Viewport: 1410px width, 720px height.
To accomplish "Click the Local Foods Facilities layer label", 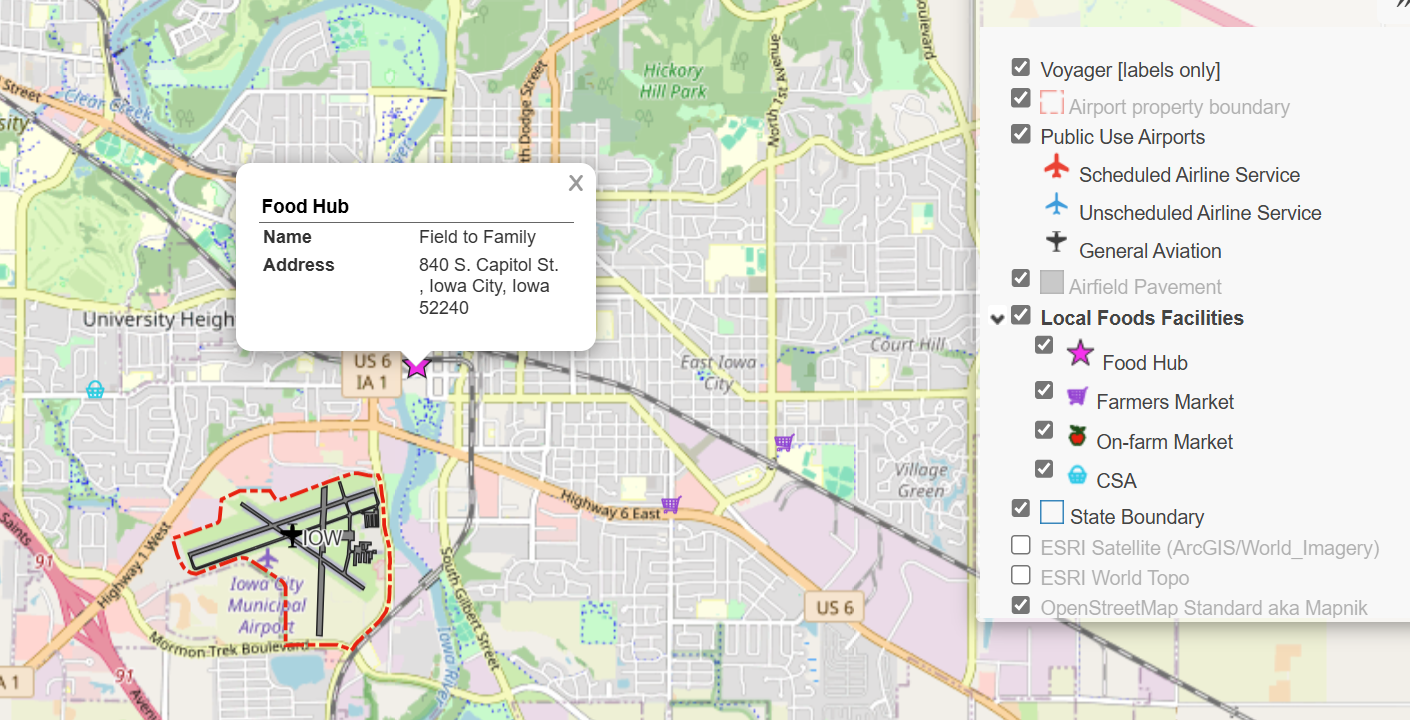I will click(1141, 318).
